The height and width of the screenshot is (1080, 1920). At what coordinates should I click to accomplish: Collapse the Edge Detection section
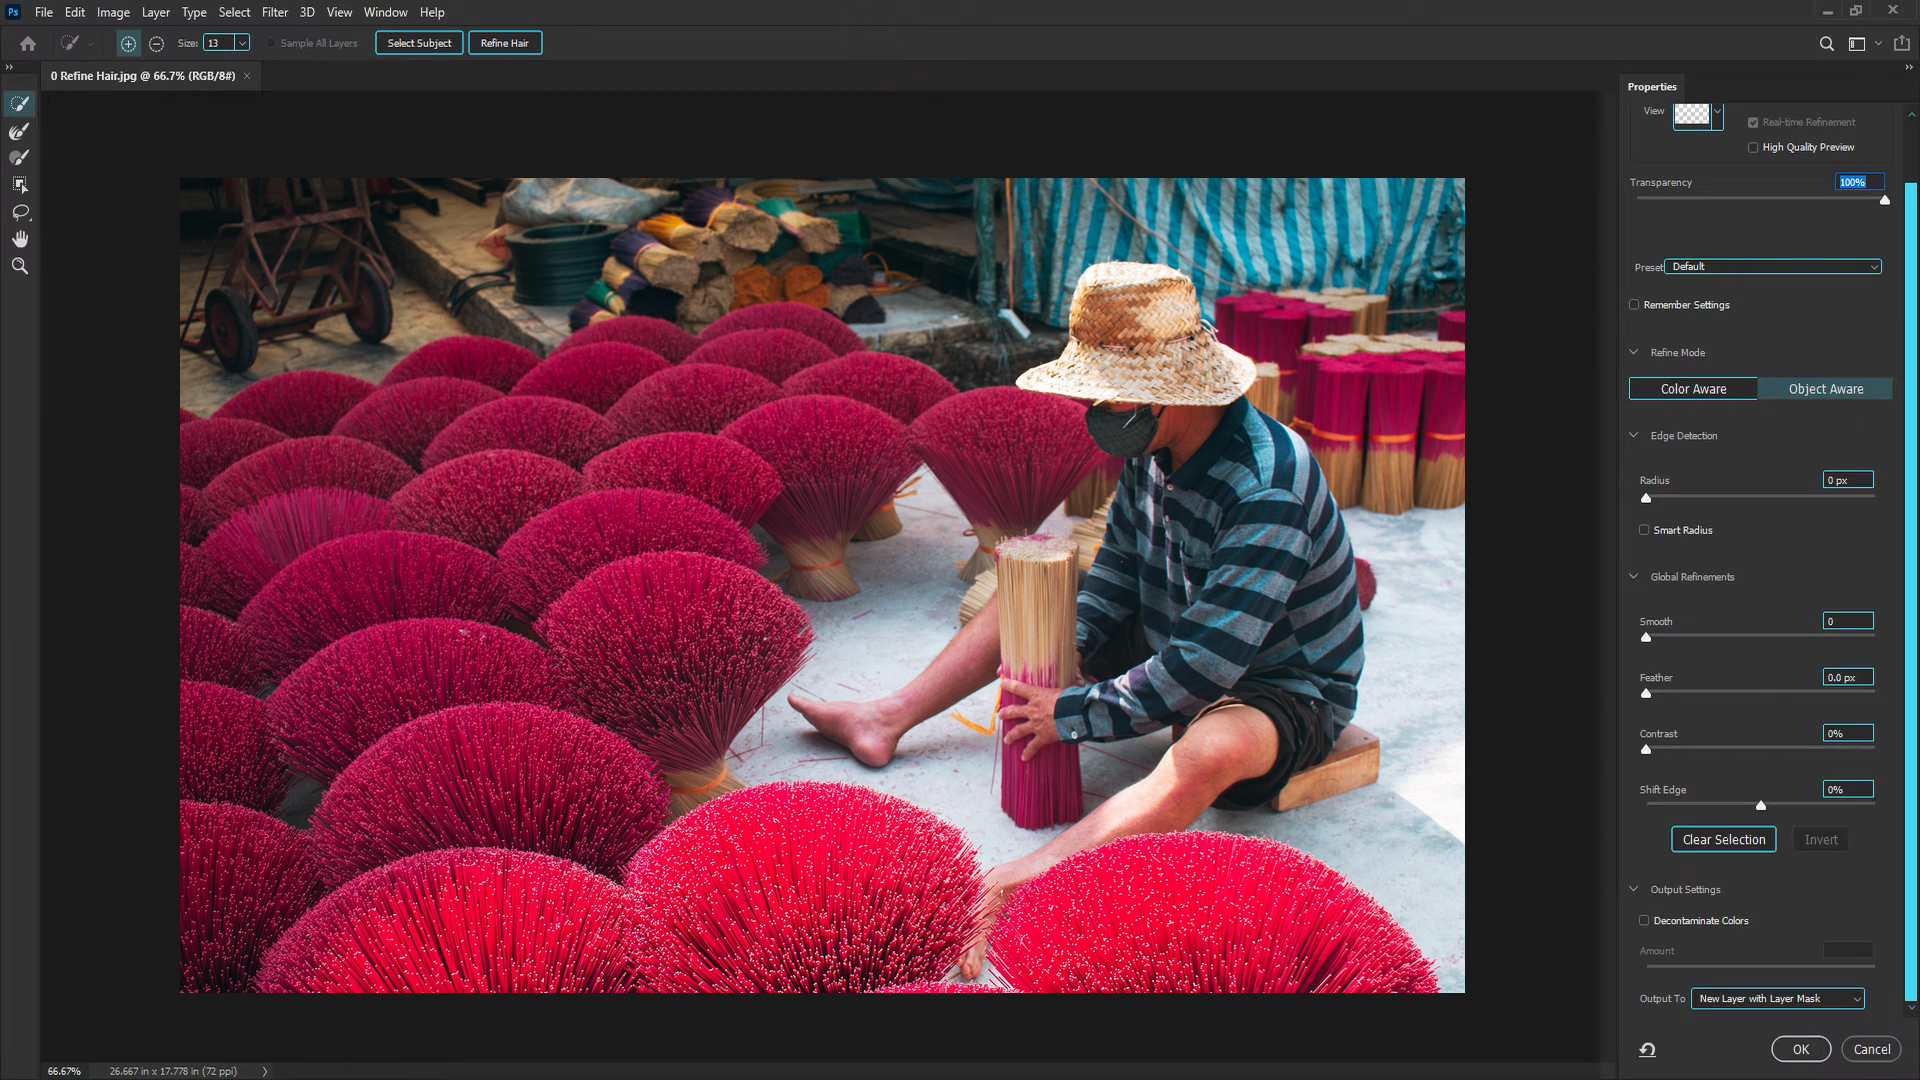[x=1634, y=436]
